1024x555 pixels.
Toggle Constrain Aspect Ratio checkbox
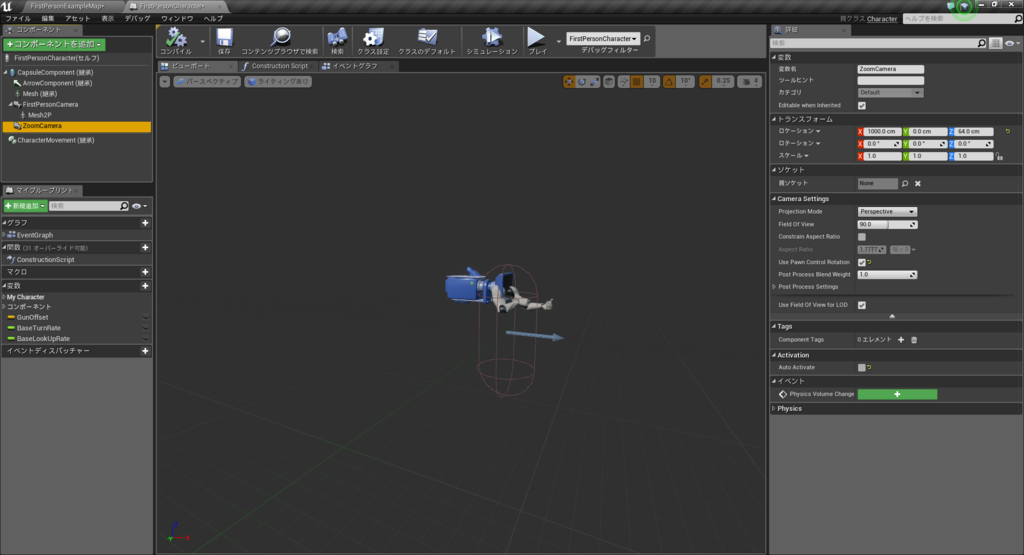pyautogui.click(x=862, y=237)
